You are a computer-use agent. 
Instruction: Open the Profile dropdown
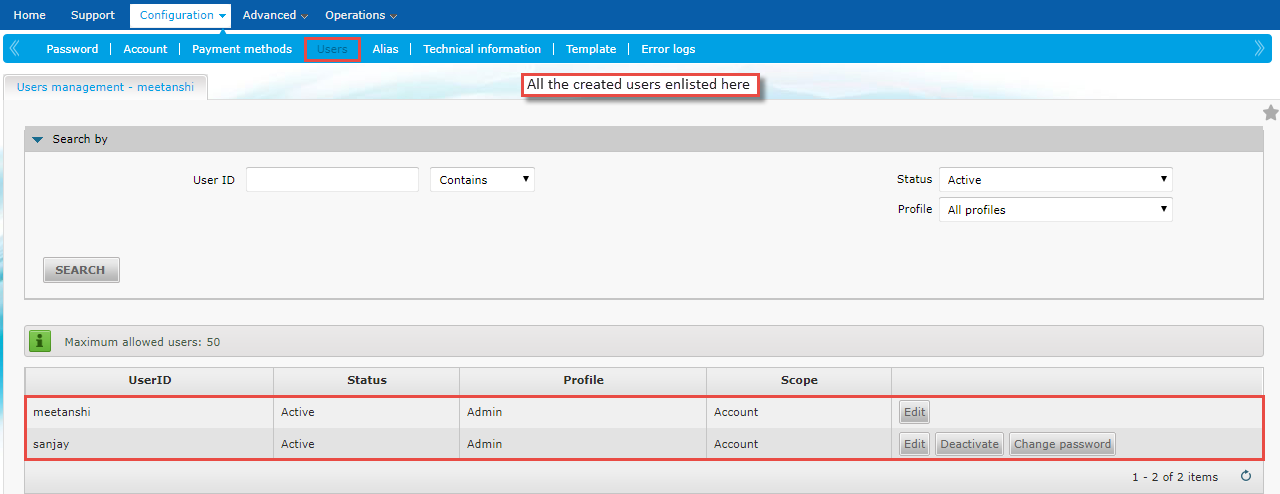click(1056, 210)
